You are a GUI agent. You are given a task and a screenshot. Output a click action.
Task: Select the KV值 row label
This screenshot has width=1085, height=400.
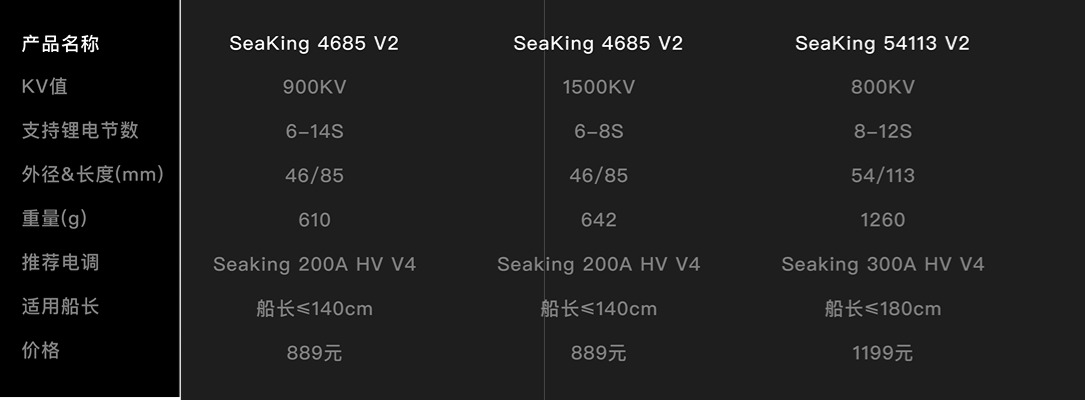pos(44,87)
